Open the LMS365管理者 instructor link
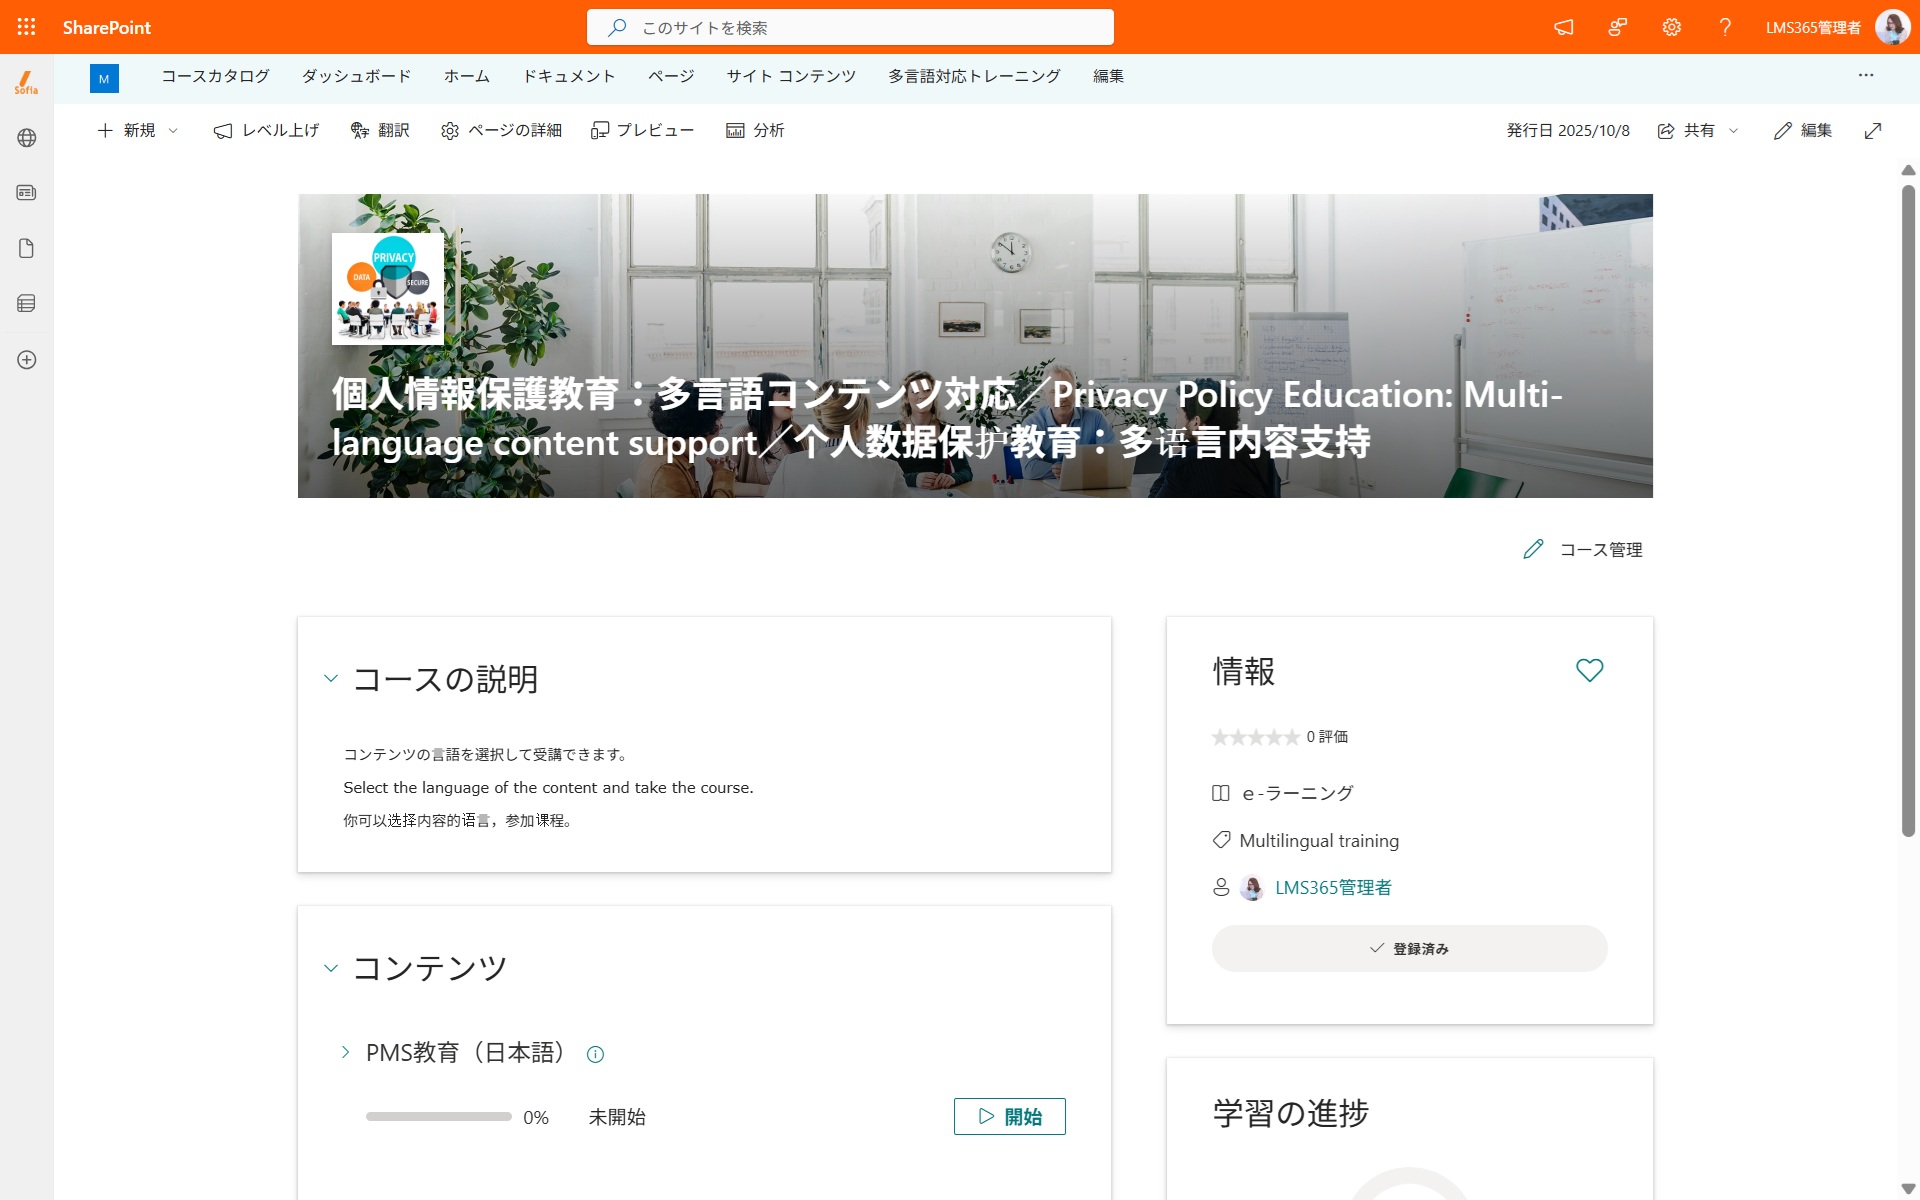The image size is (1920, 1200). 1333,887
